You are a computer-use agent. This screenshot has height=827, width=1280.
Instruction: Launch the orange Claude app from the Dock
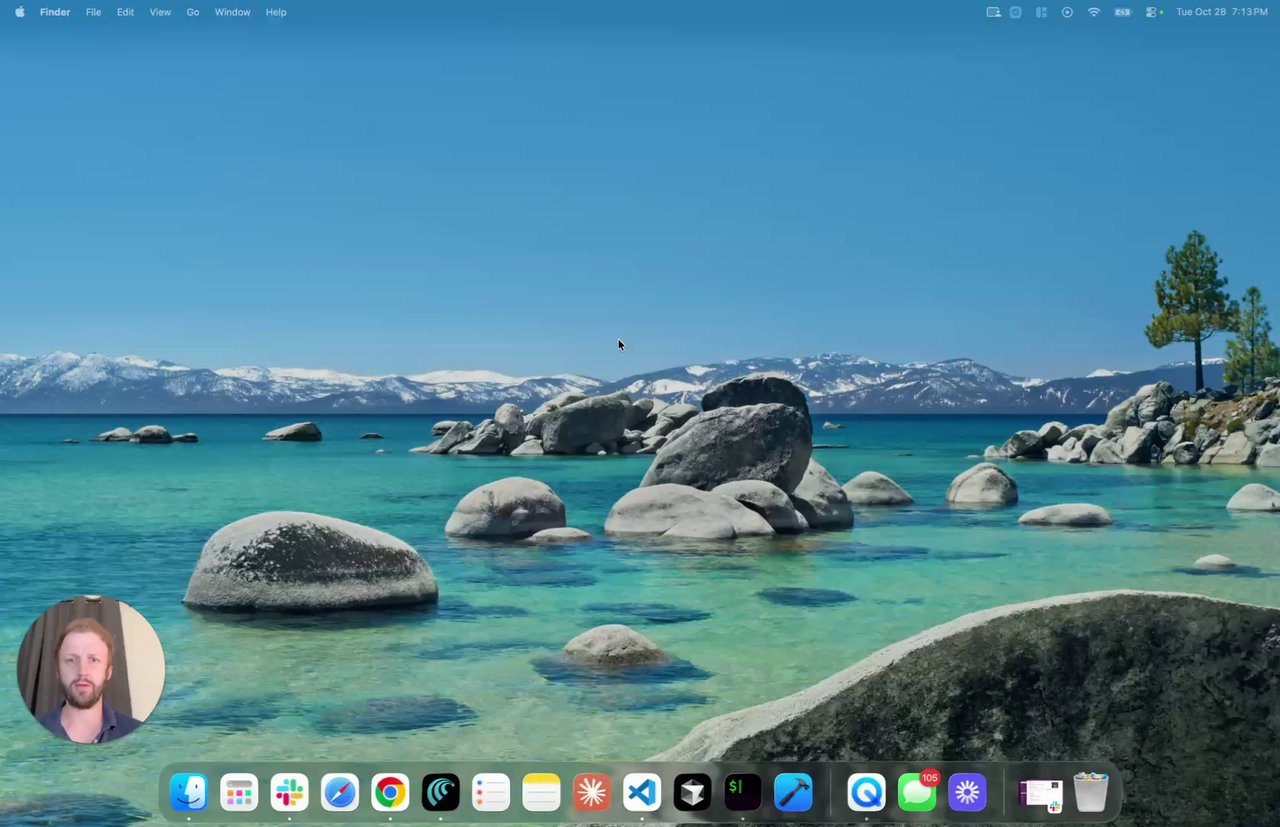point(592,793)
